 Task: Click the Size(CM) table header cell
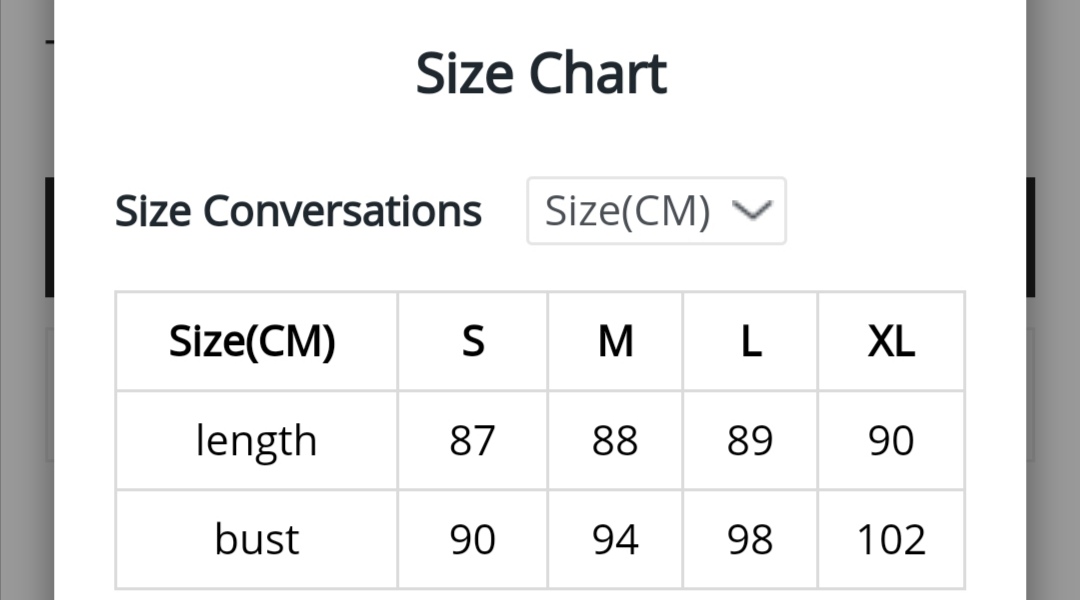point(253,342)
